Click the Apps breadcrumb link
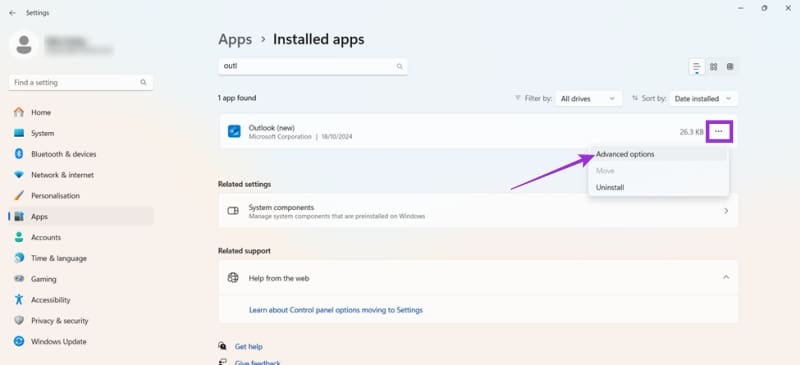 click(235, 39)
